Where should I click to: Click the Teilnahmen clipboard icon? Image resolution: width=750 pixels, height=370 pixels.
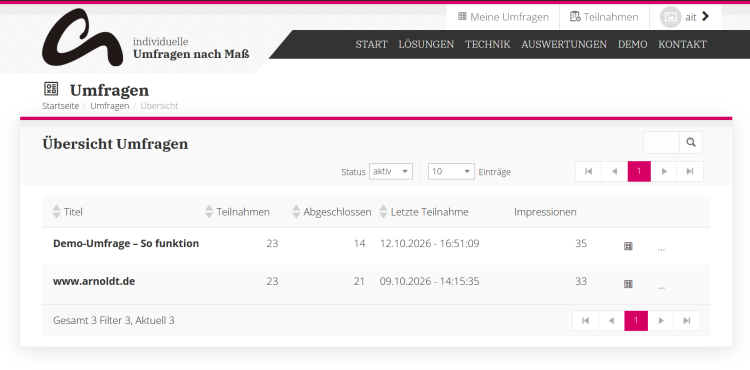click(x=575, y=16)
